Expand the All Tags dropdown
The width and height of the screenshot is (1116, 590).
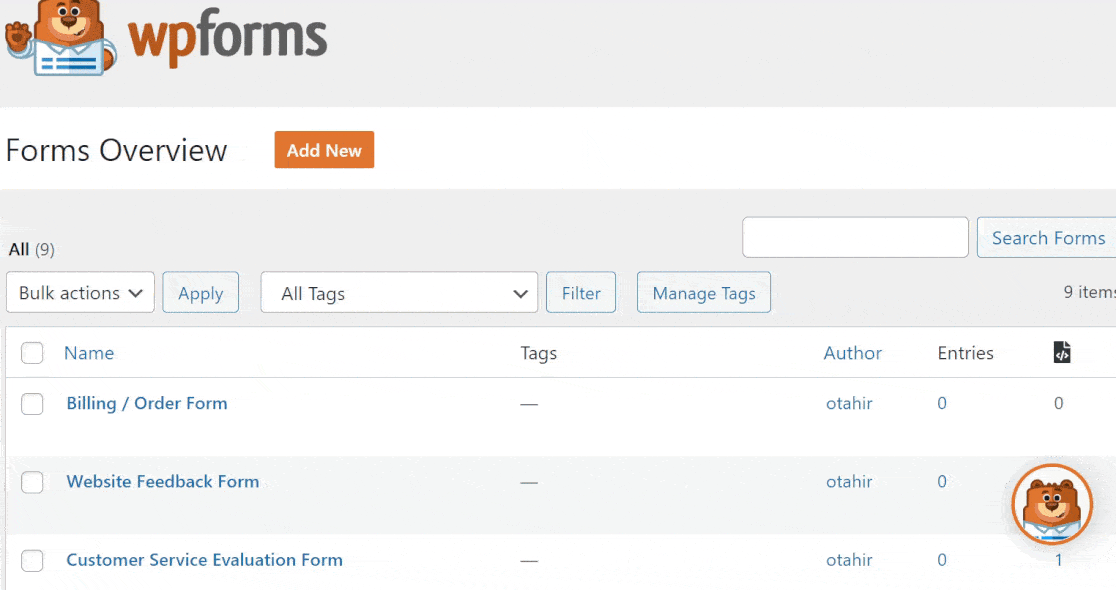[399, 293]
